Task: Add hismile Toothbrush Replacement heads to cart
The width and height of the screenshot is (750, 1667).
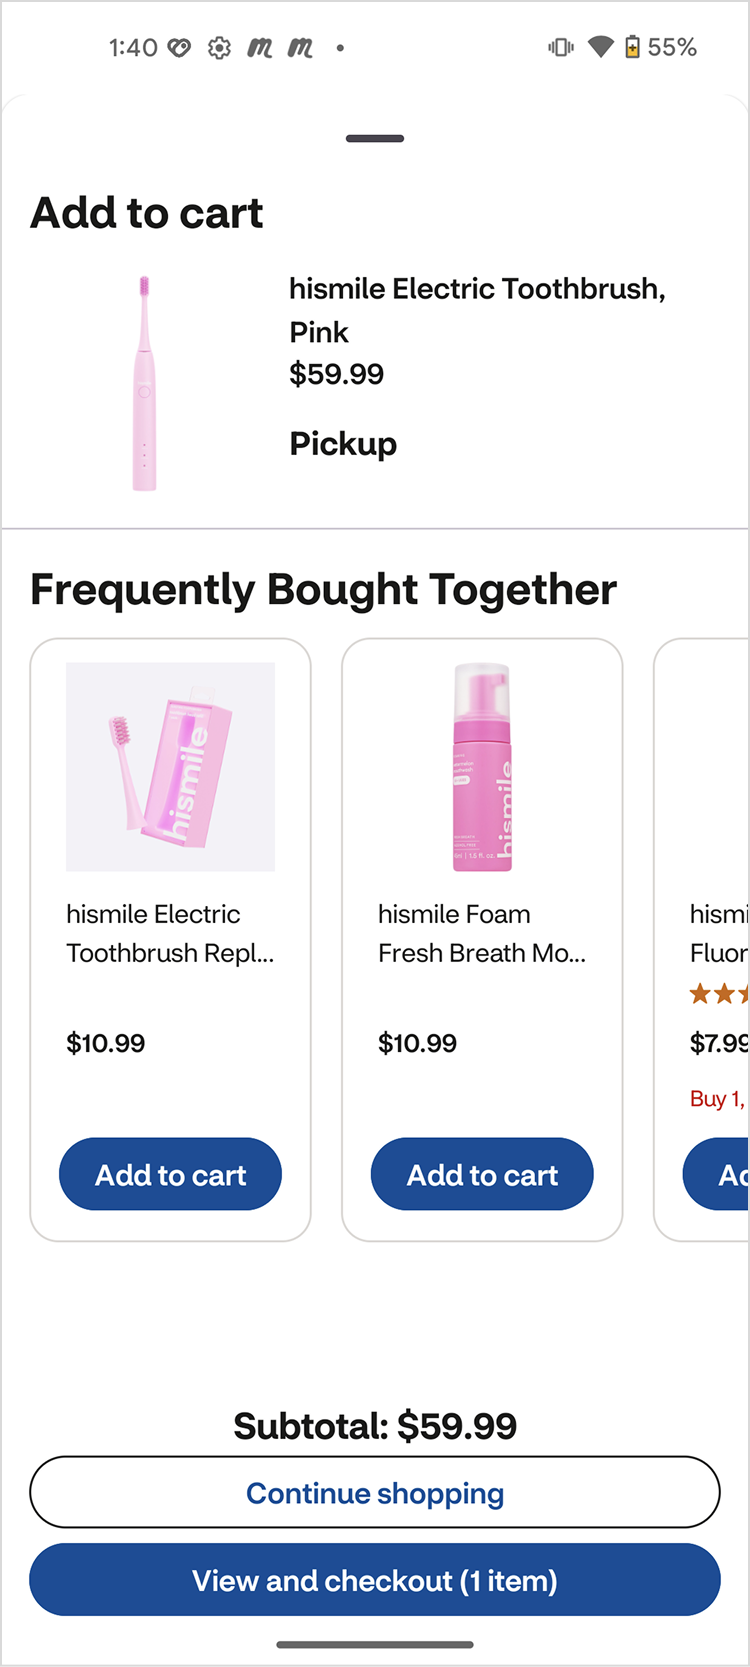Action: [x=170, y=1174]
